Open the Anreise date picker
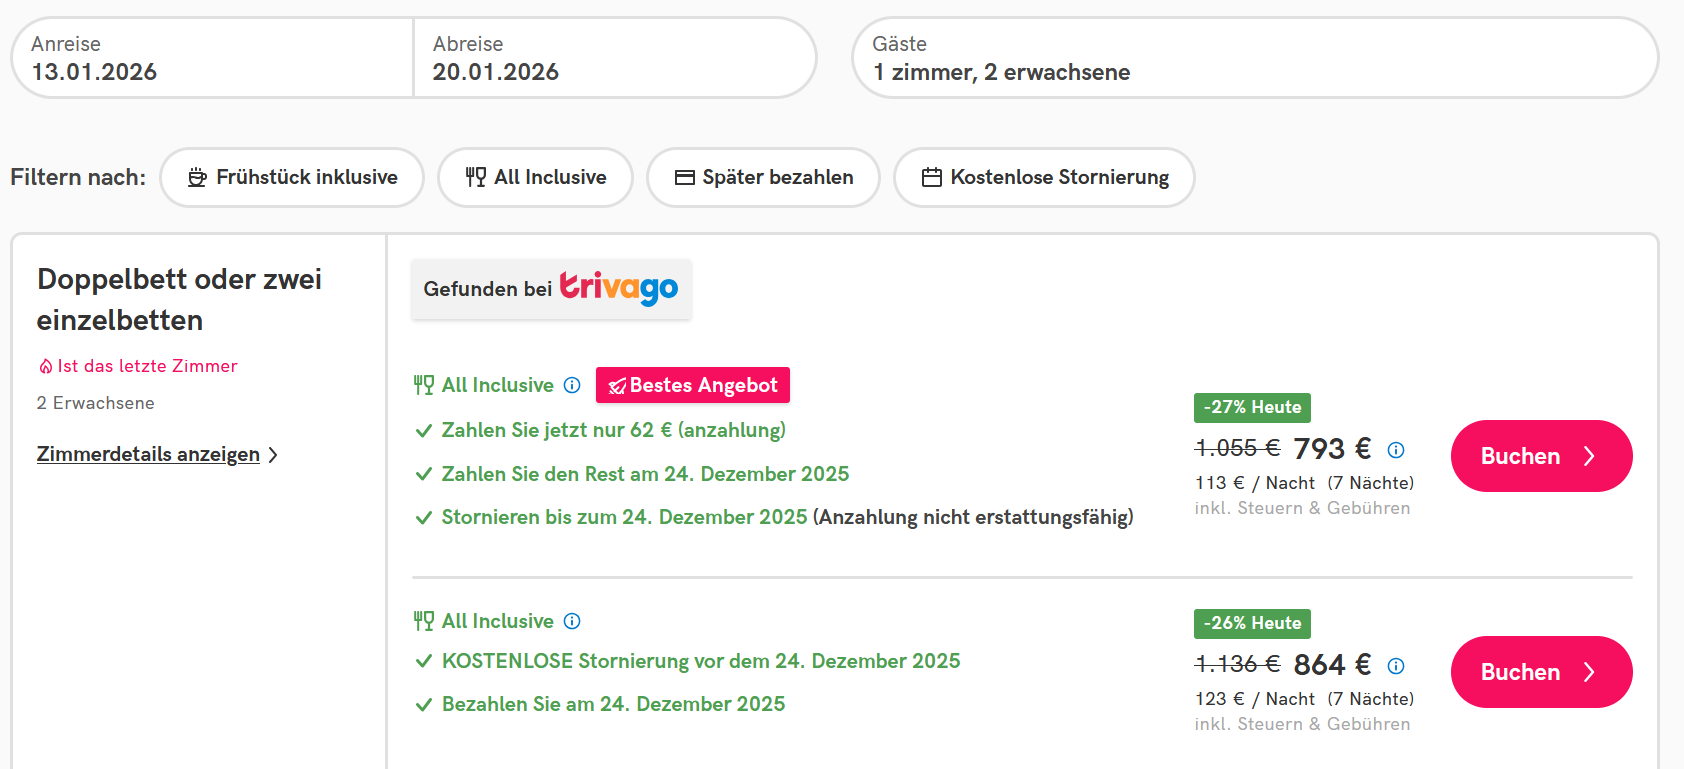1684x769 pixels. pyautogui.click(x=212, y=58)
